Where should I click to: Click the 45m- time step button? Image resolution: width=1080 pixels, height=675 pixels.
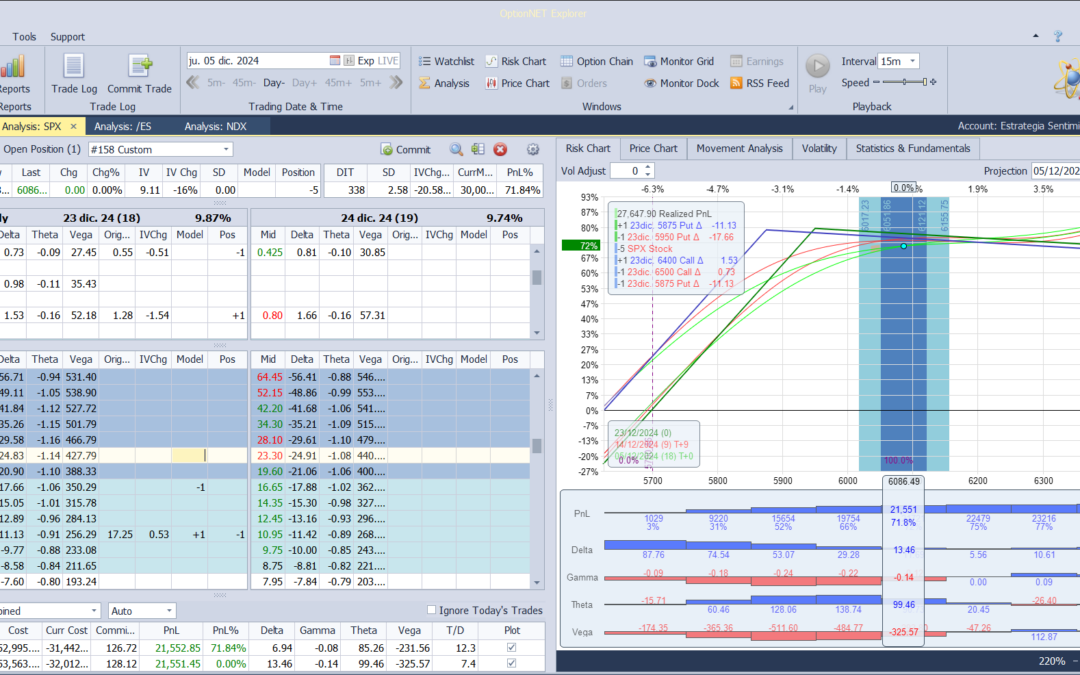pos(244,83)
